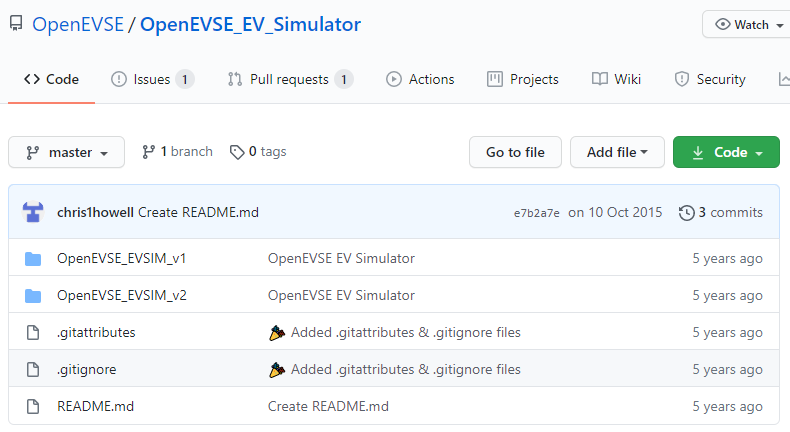This screenshot has height=432, width=790.
Task: Click '5 years ago' in OpenEVSE_EVSIM_v1 row
Action: click(x=727, y=258)
